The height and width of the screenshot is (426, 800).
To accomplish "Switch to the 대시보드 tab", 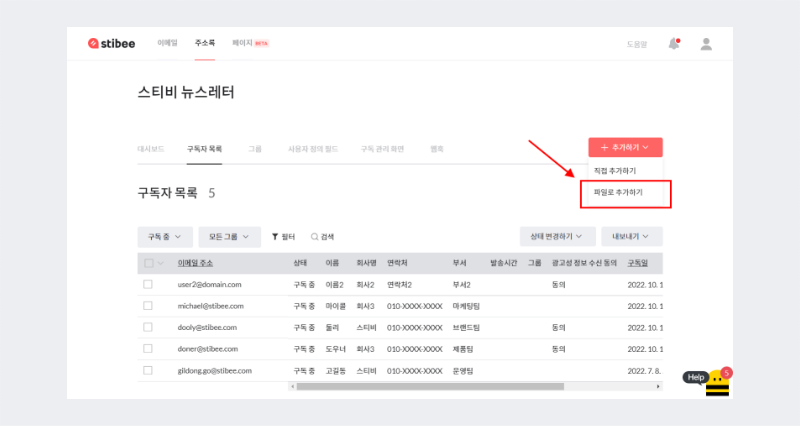I will [152, 148].
